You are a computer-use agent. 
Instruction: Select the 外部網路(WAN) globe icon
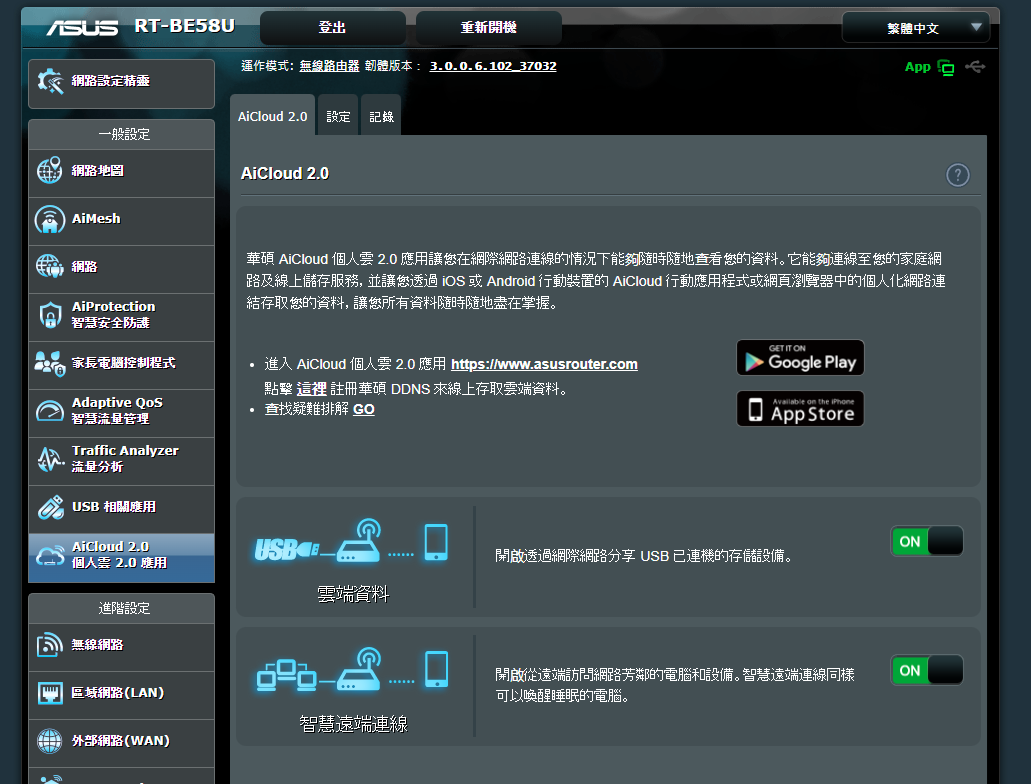point(50,741)
